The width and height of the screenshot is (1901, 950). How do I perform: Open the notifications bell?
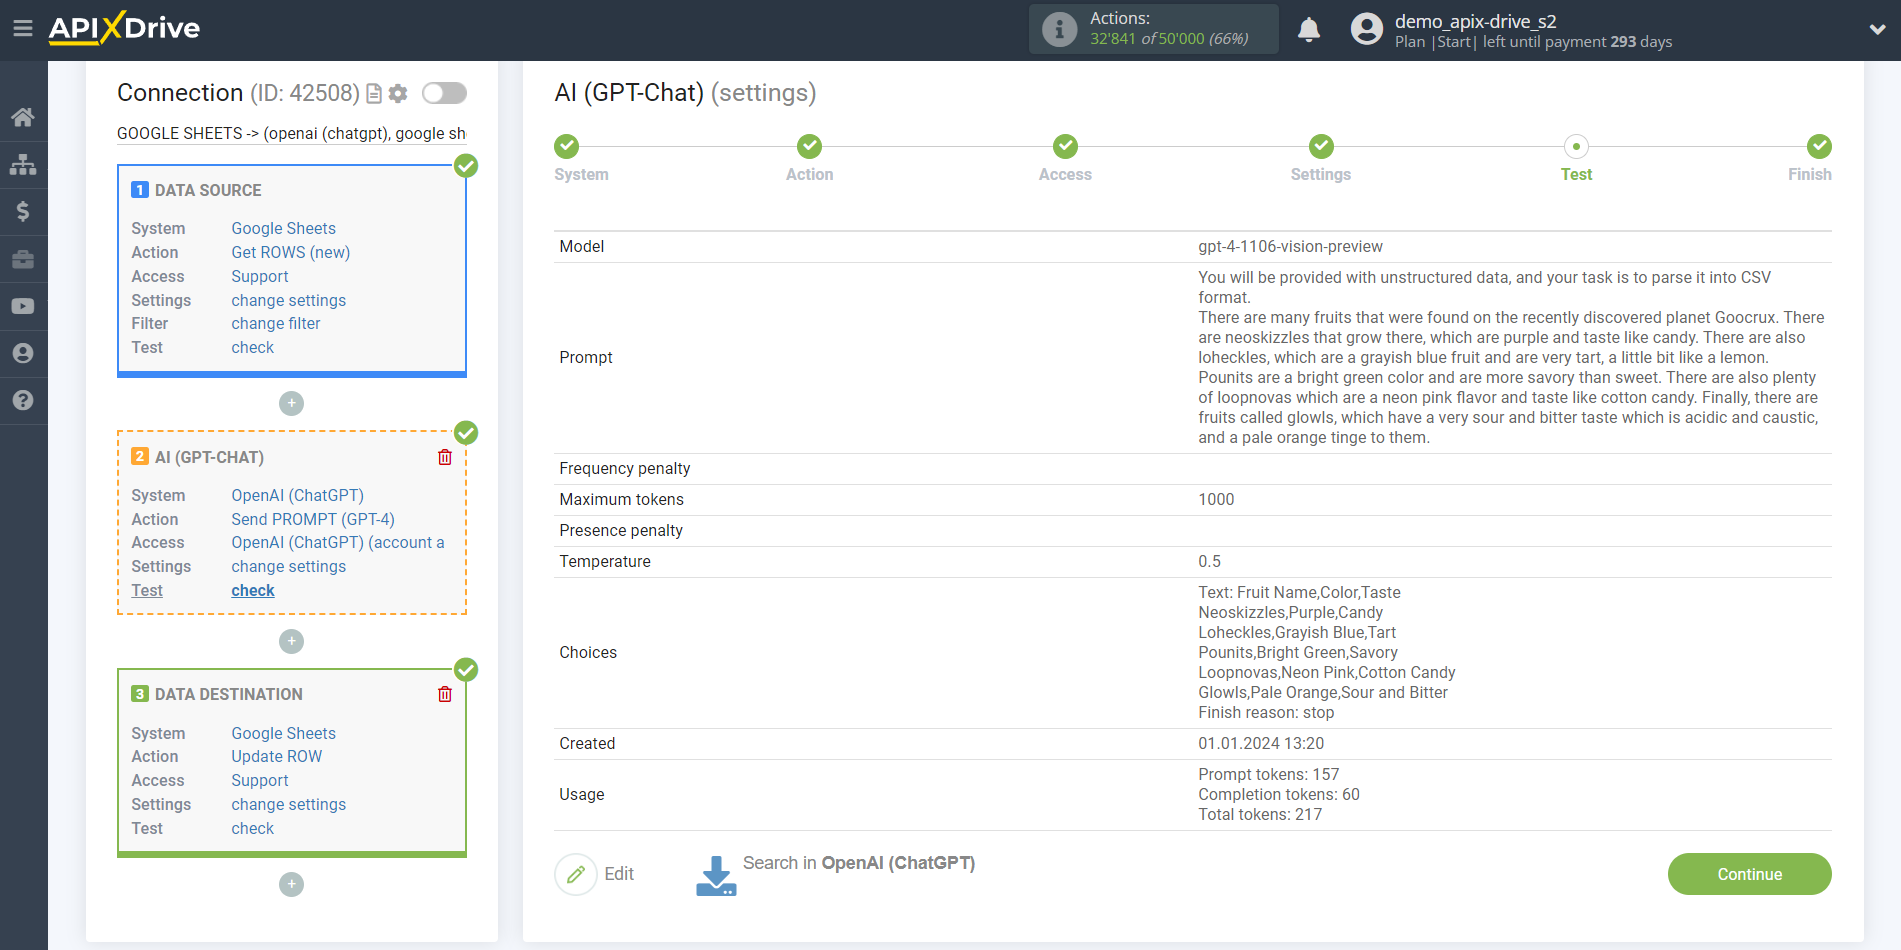1308,30
